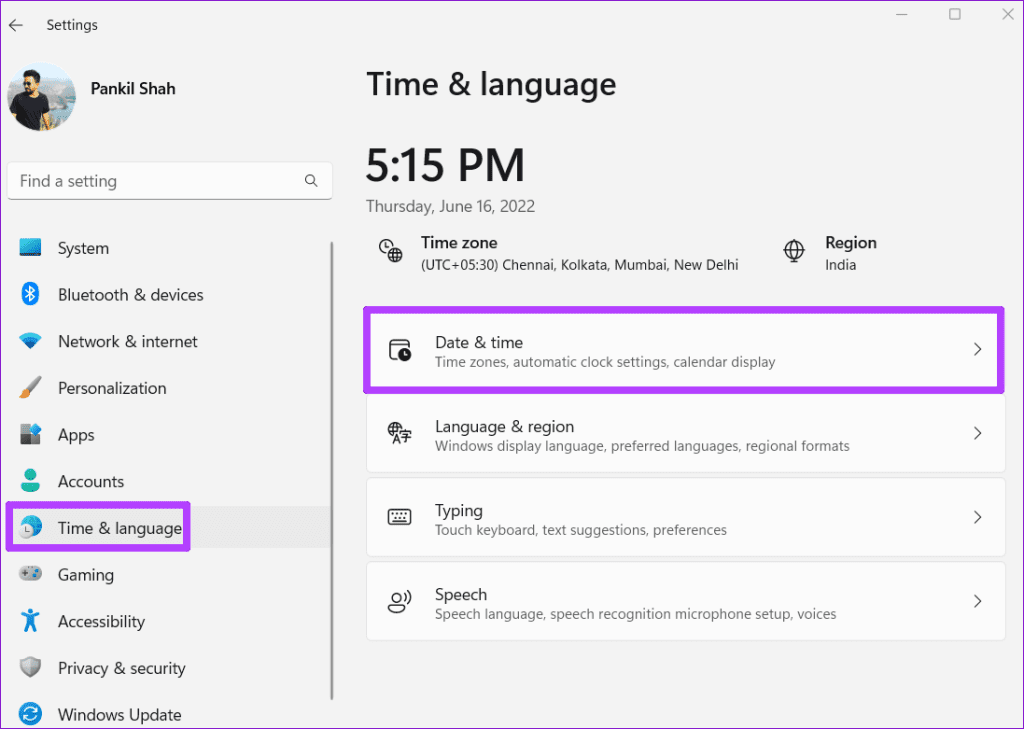Click the Region India shortcut

pos(830,253)
